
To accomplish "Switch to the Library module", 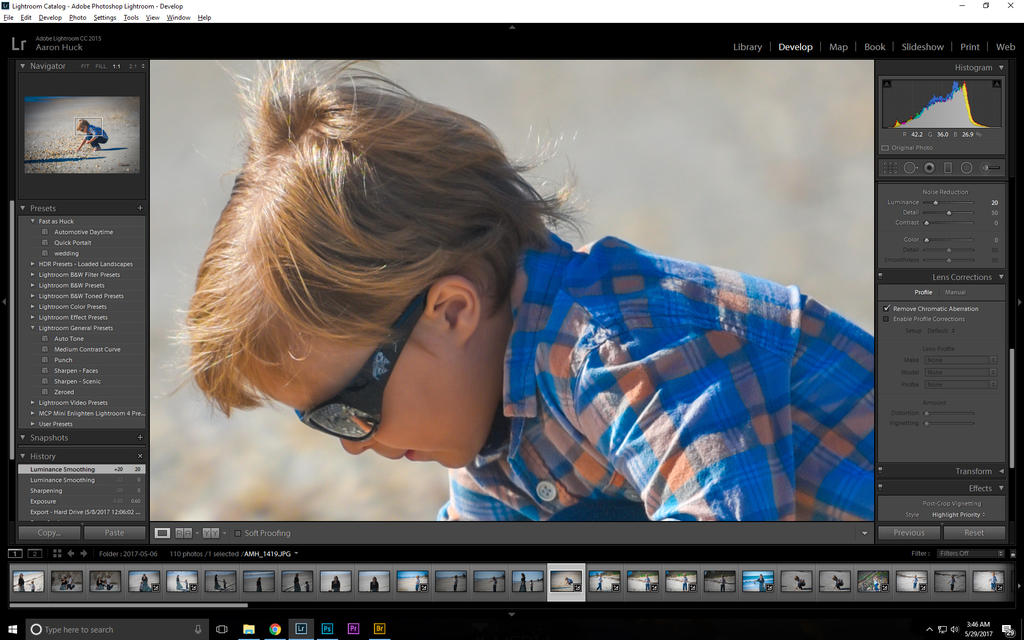I will pyautogui.click(x=747, y=47).
